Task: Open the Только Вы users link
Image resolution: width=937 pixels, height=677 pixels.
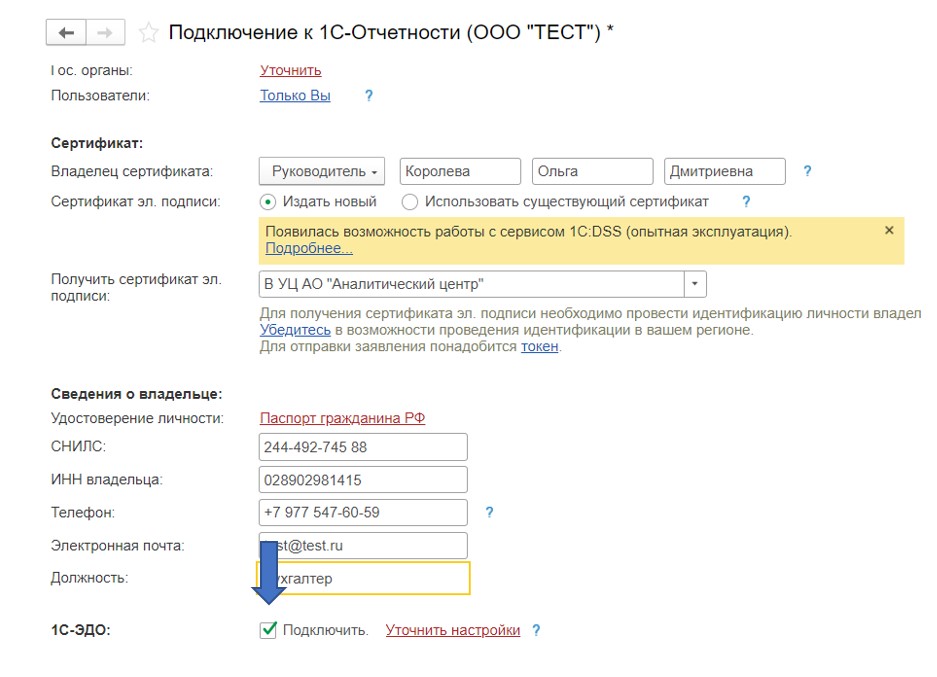Action: point(295,96)
